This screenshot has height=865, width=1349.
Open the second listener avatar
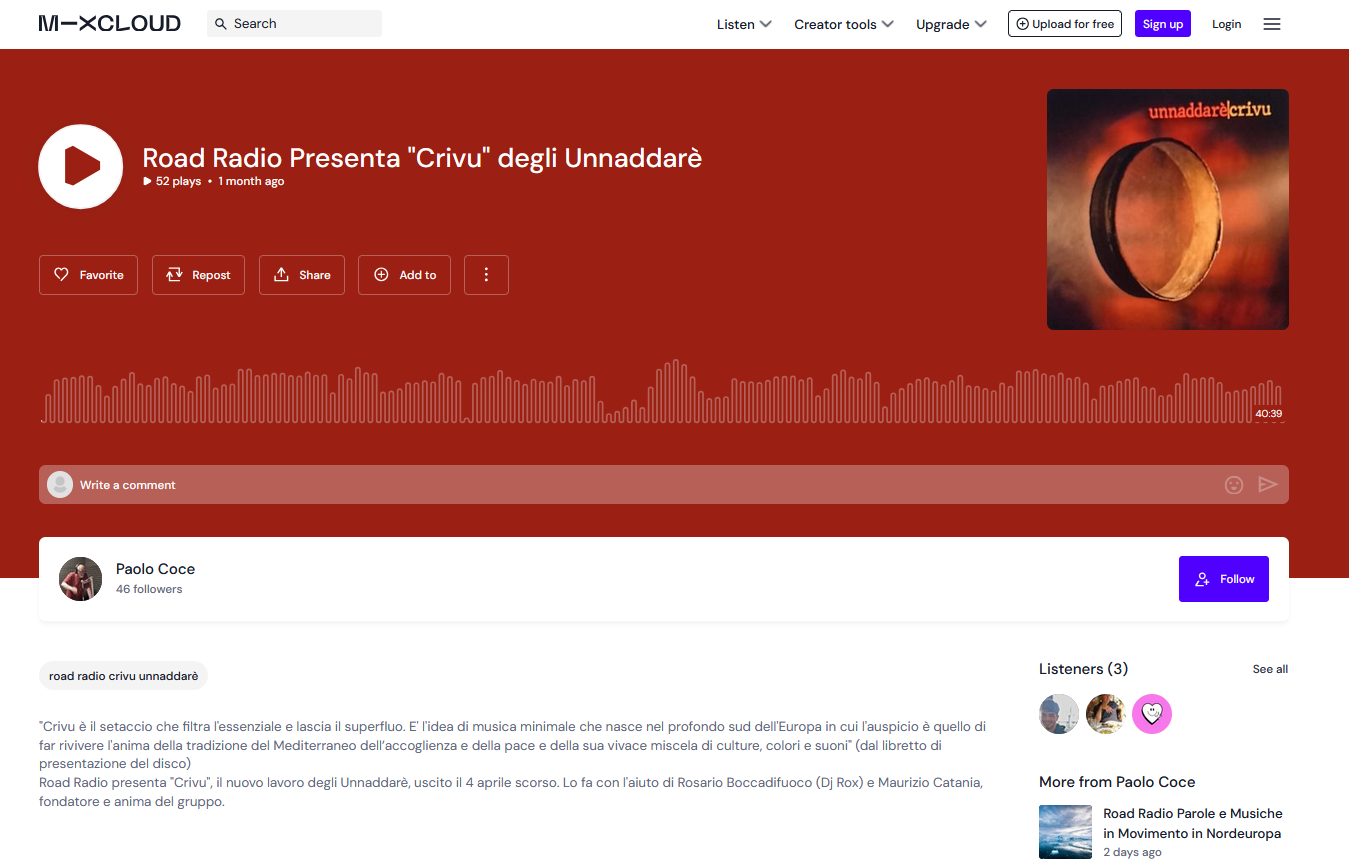[x=1106, y=714]
